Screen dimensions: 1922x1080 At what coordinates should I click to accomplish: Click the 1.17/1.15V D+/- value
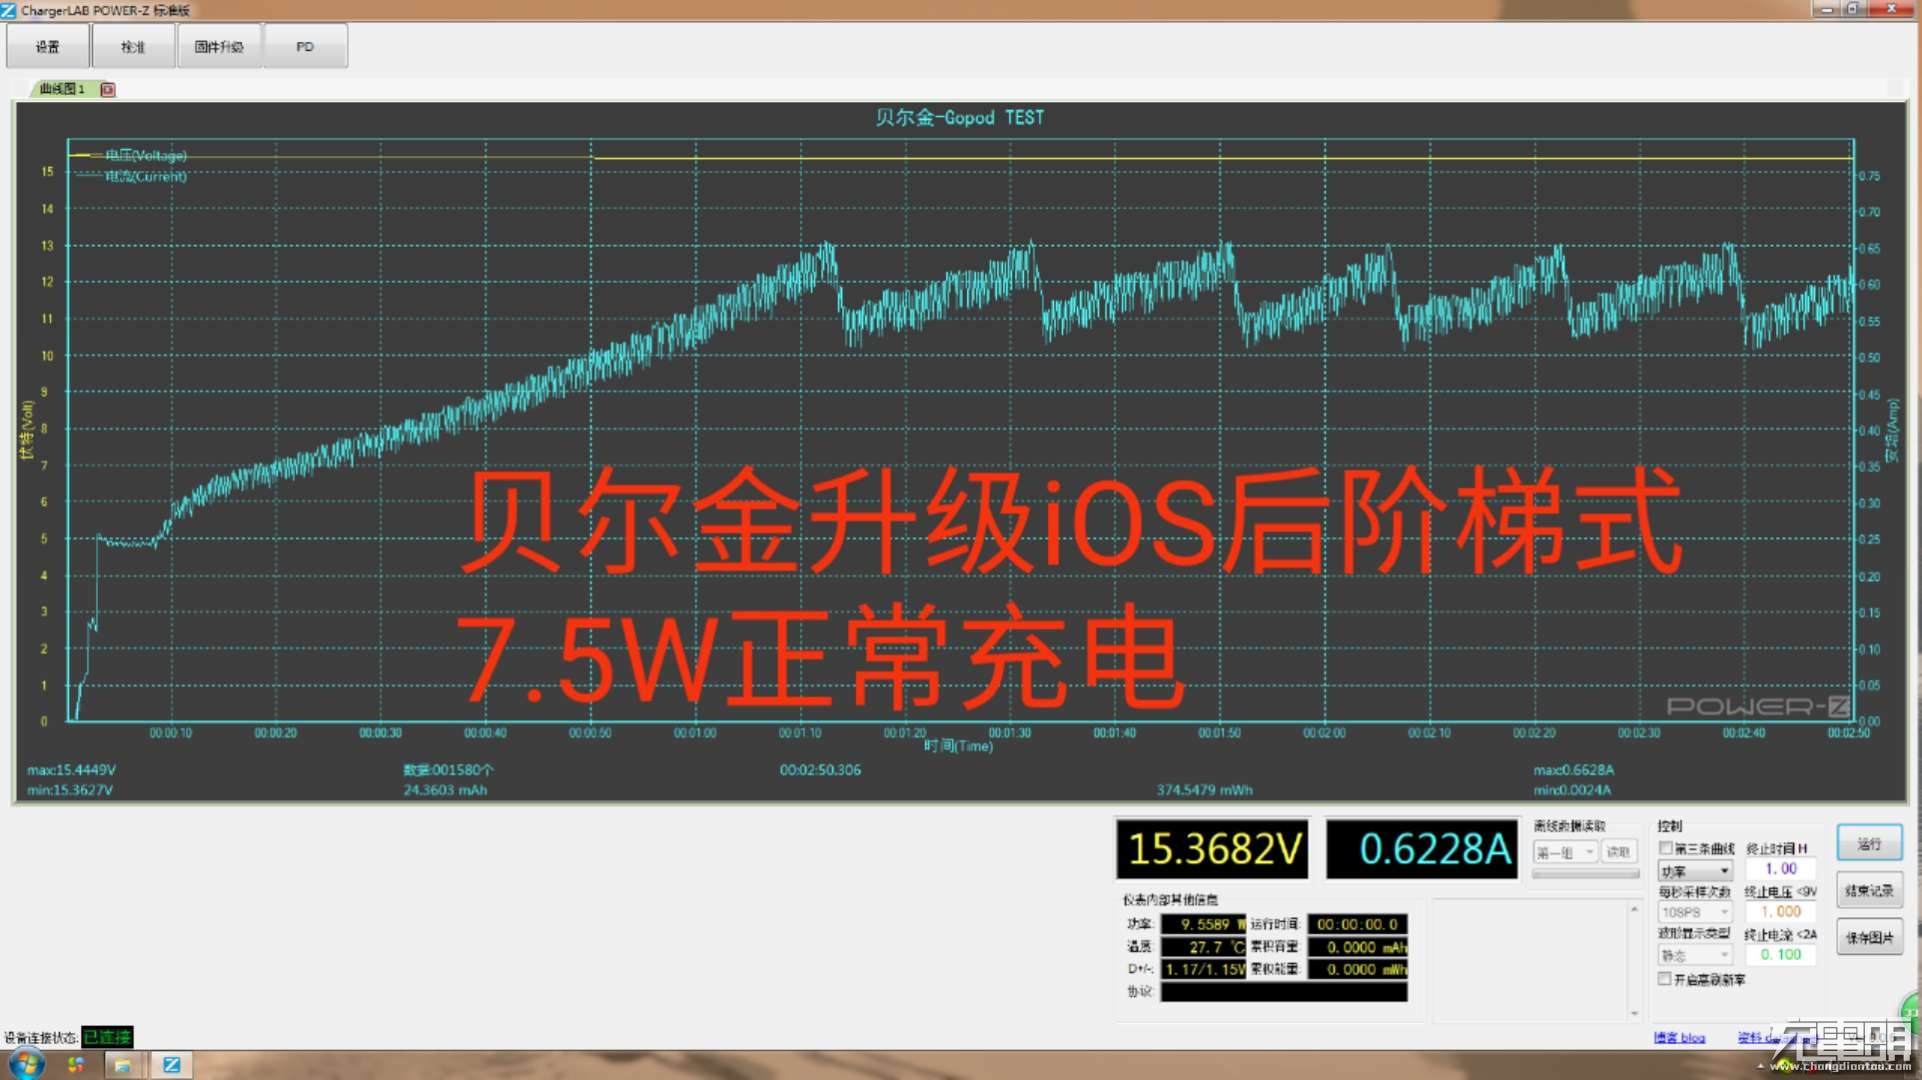1203,969
